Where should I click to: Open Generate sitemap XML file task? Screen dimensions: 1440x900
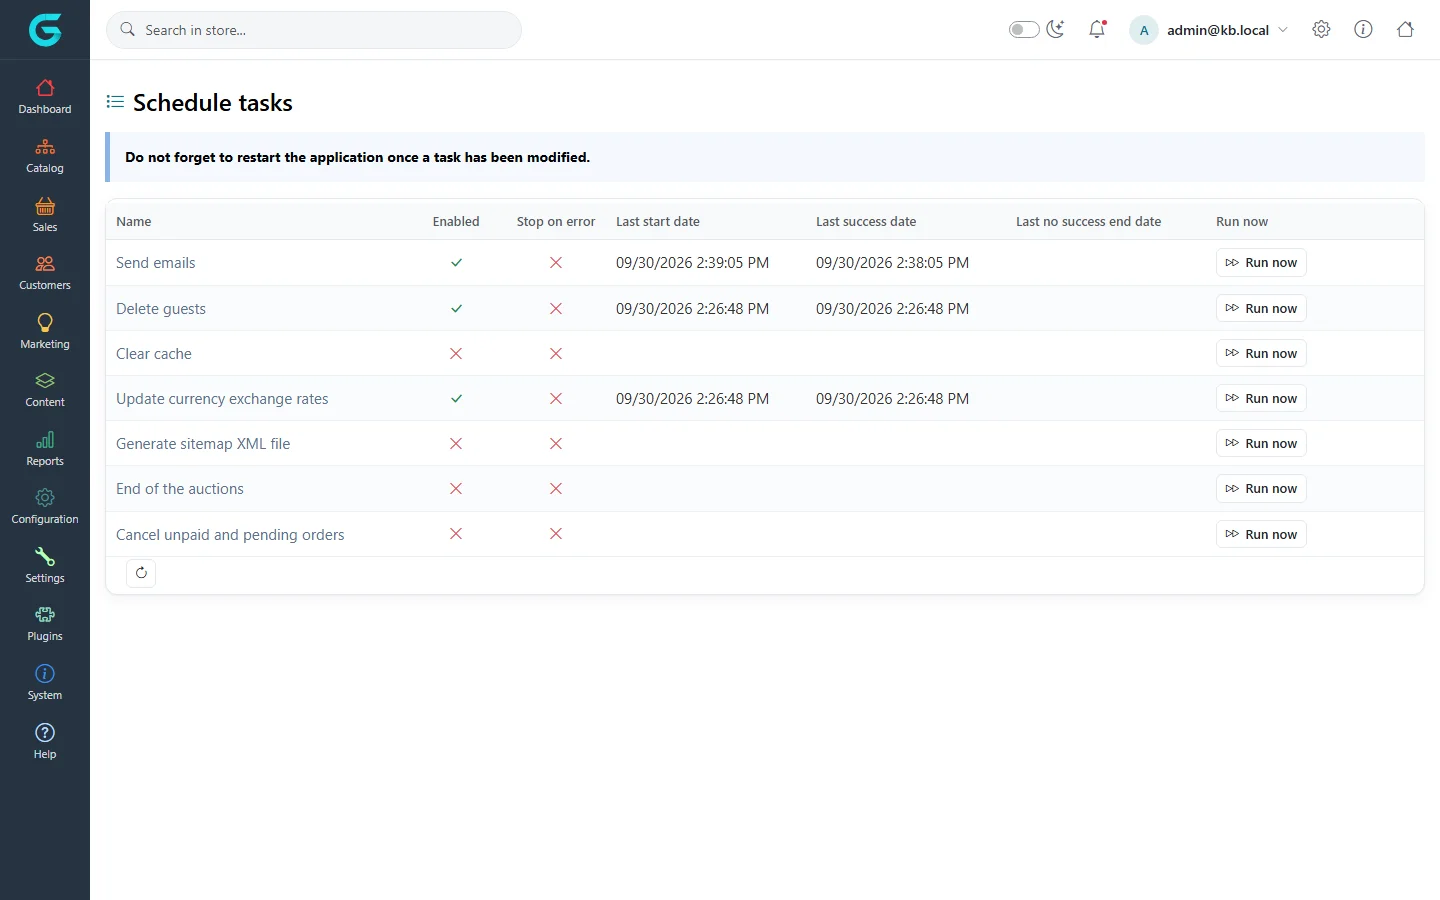(x=203, y=444)
